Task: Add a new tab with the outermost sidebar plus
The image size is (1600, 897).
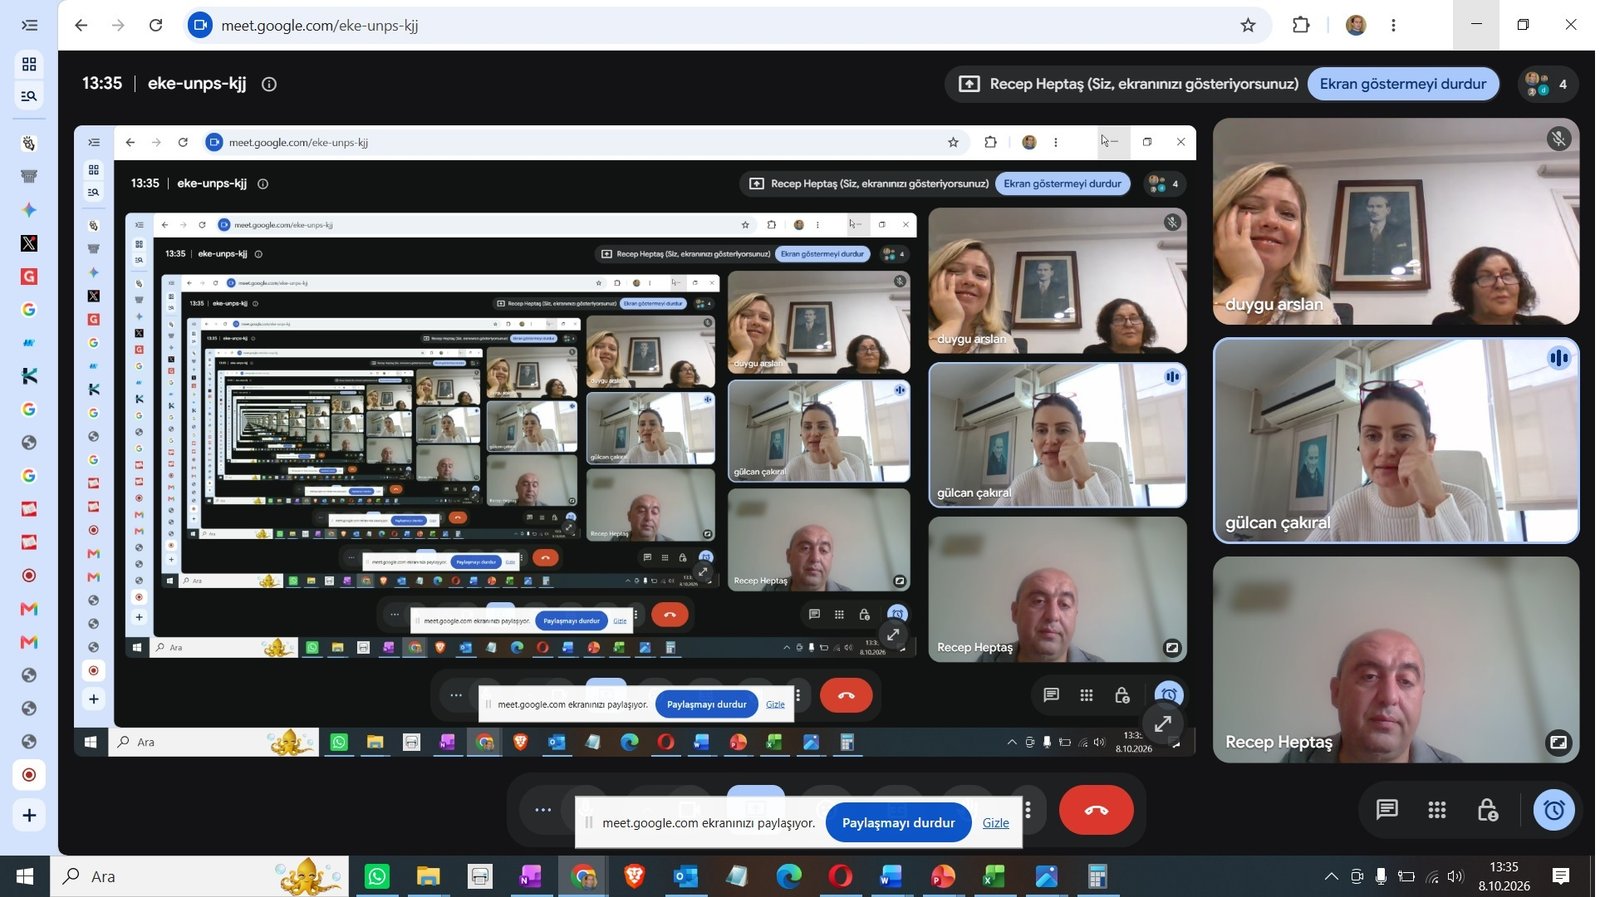Action: pos(29,815)
